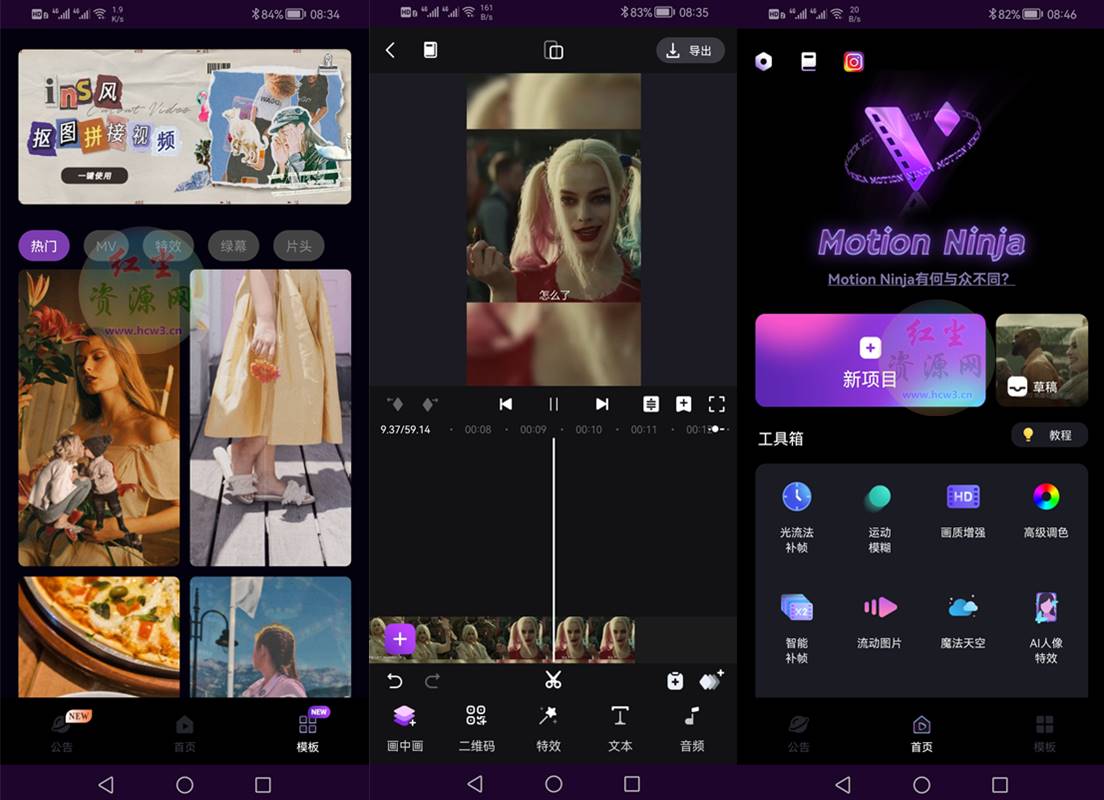
Task: Open the woman with flowers template
Action: (99, 418)
